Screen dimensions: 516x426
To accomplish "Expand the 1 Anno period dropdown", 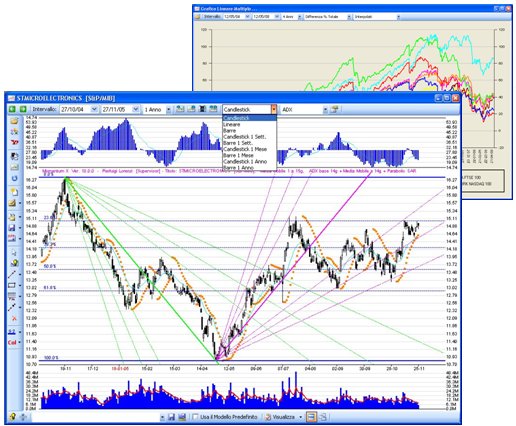I will (x=168, y=110).
